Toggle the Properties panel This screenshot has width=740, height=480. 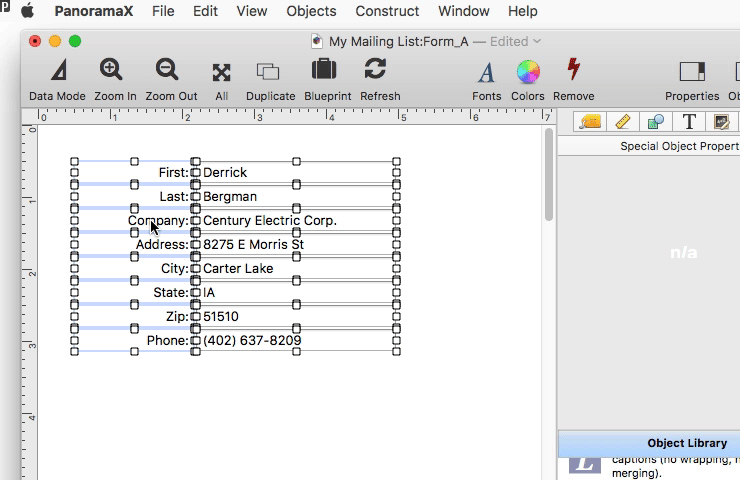point(692,81)
